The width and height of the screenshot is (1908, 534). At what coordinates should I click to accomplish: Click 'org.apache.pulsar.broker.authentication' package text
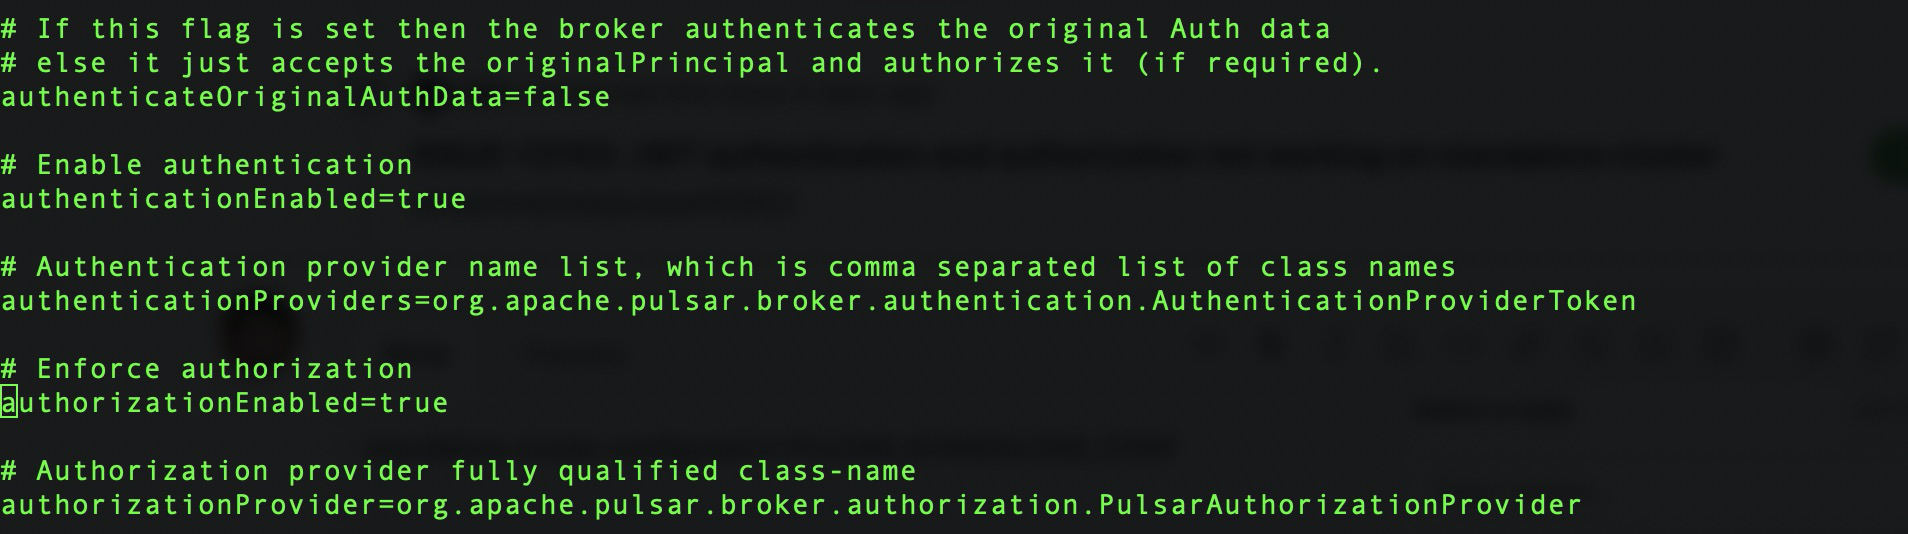point(782,302)
